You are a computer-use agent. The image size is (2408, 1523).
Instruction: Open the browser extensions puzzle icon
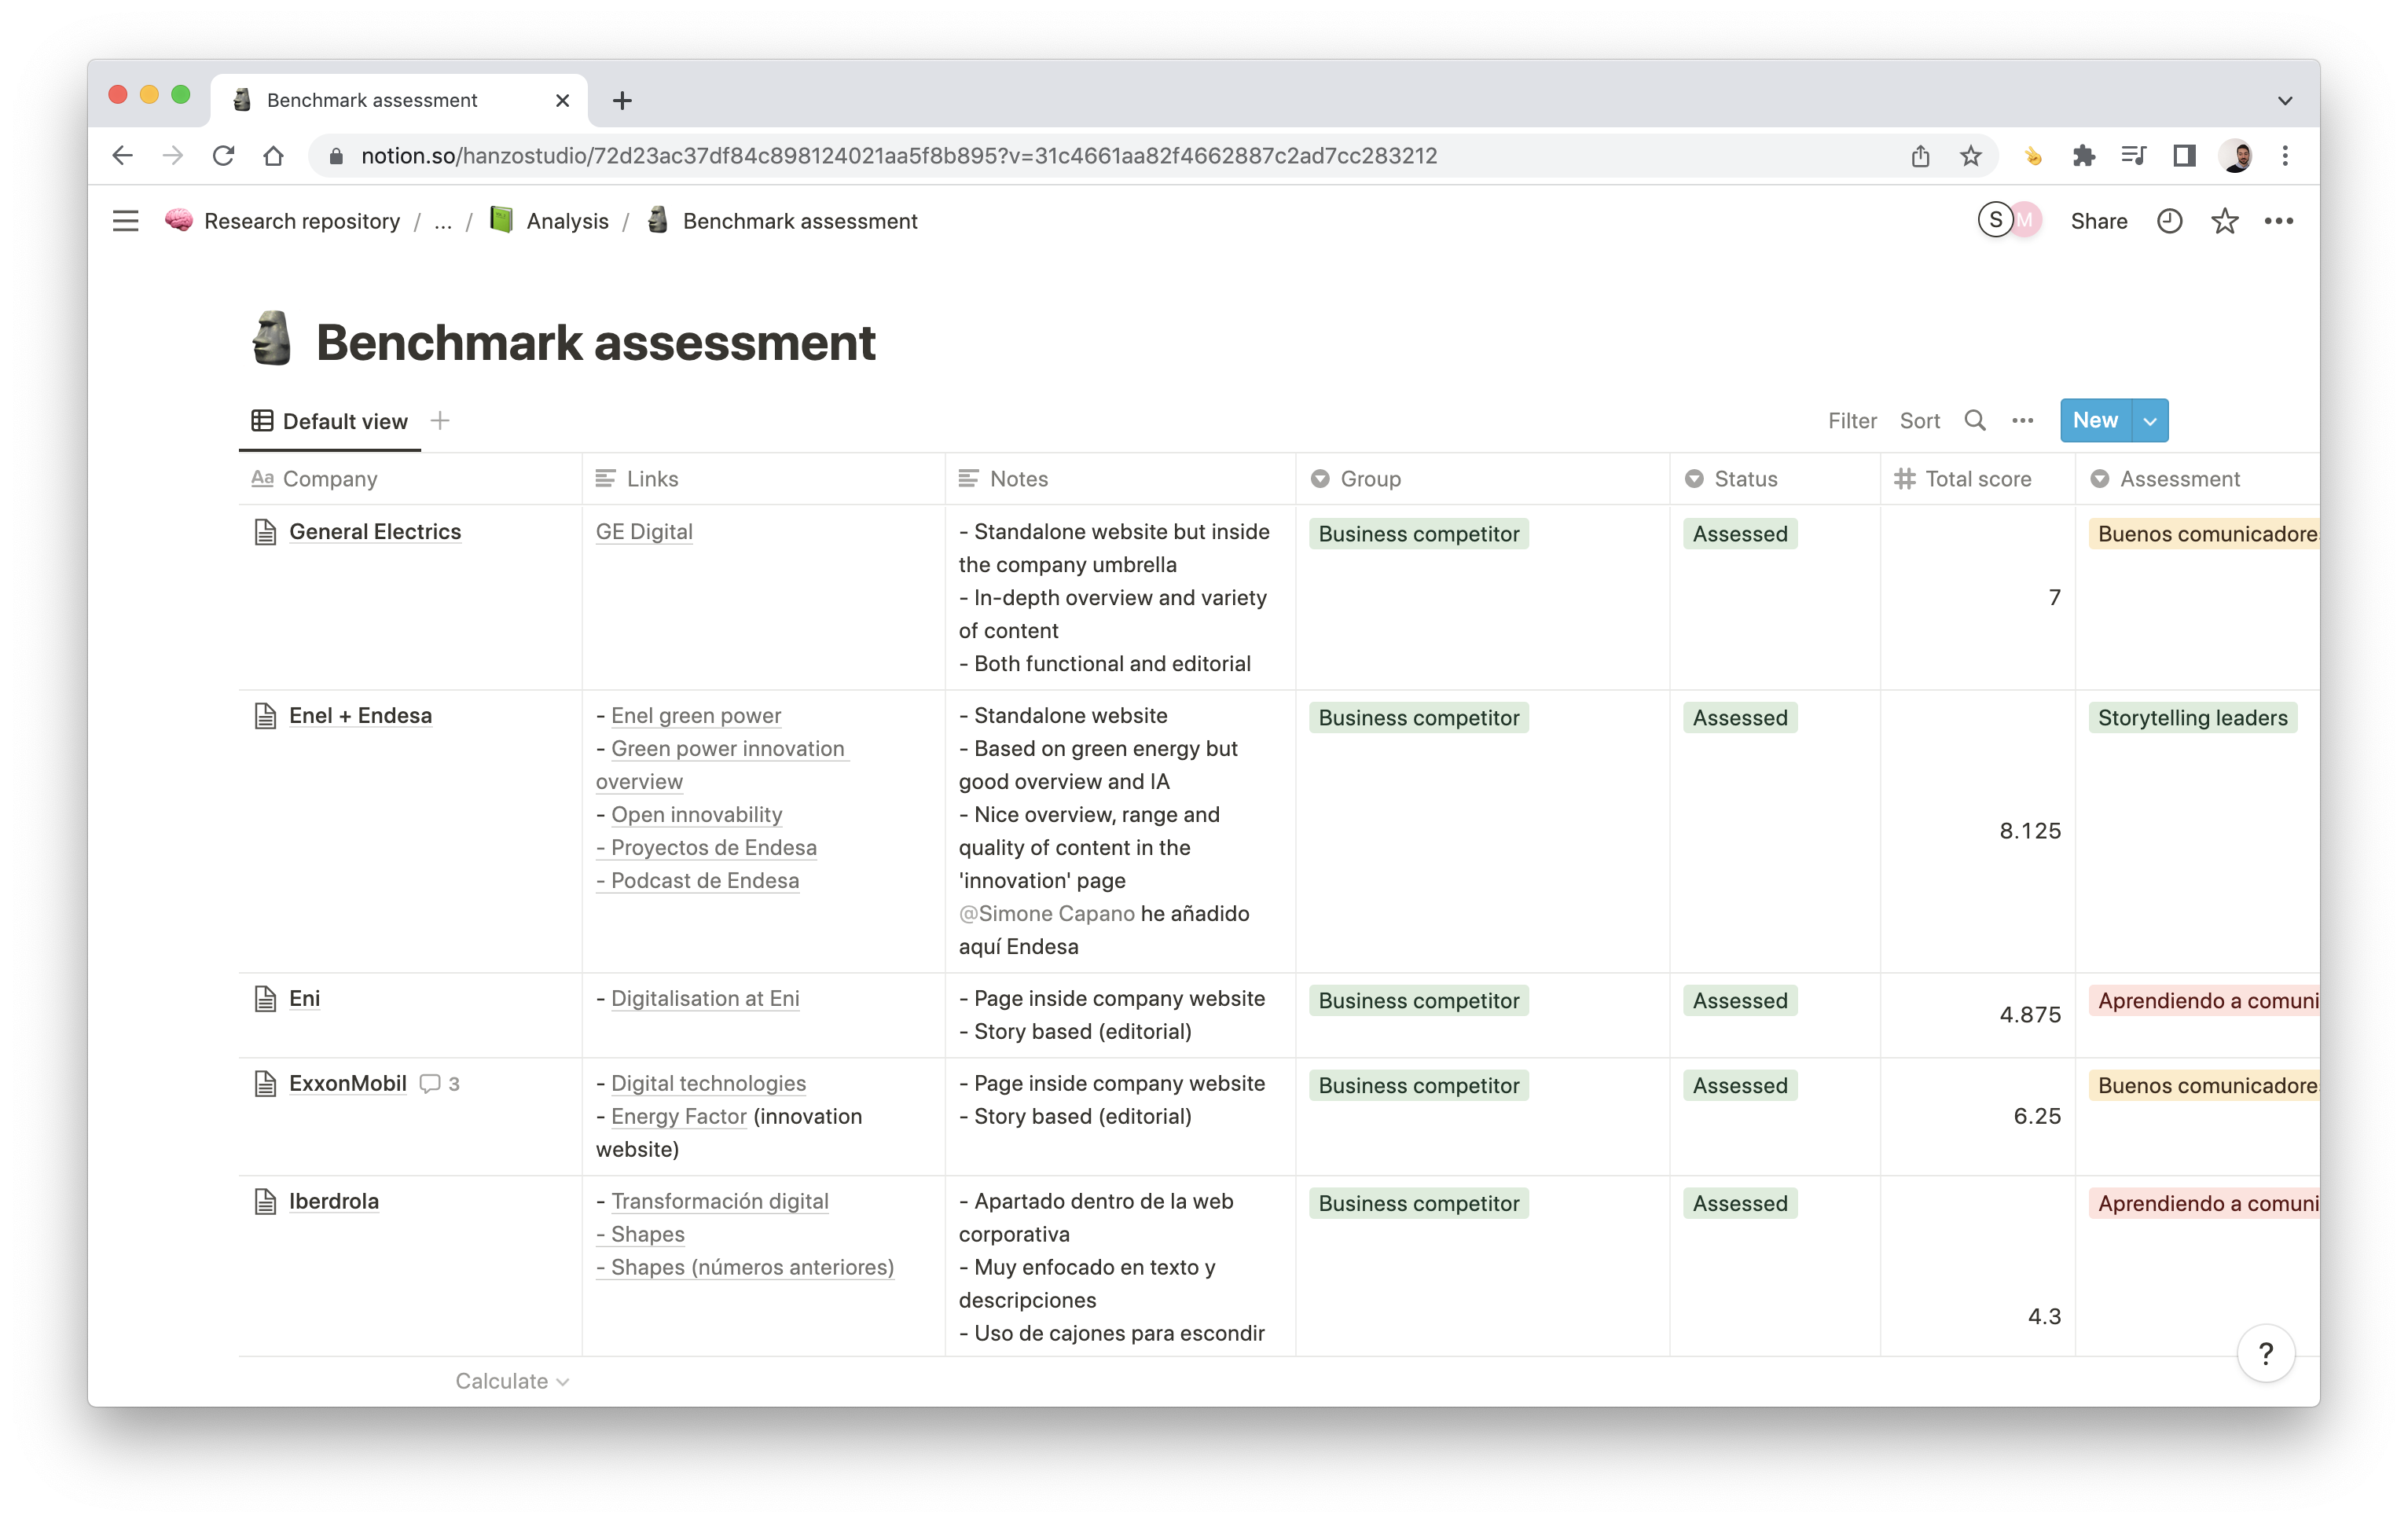coord(2083,156)
